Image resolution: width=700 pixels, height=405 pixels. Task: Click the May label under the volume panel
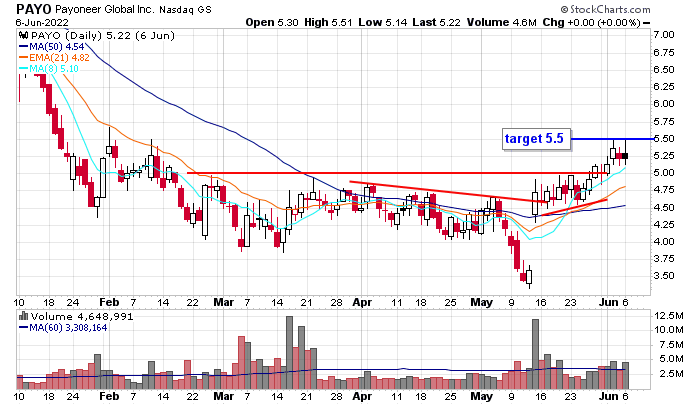tap(481, 396)
